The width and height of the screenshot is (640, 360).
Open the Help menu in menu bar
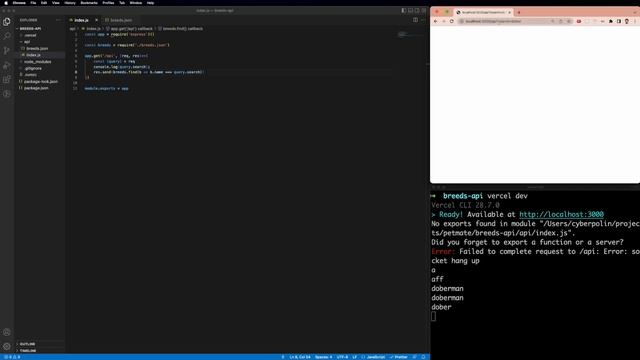click(150, 3)
